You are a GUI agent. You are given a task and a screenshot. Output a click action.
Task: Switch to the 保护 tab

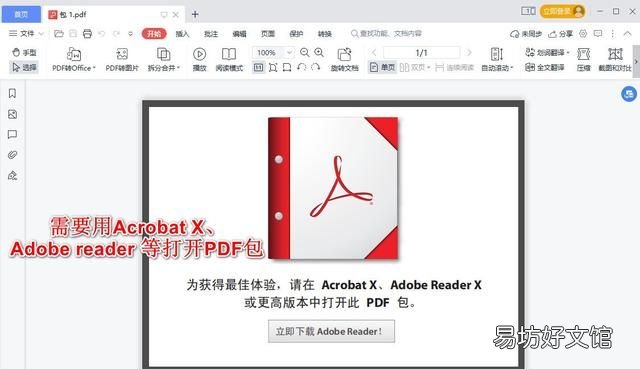pos(296,33)
